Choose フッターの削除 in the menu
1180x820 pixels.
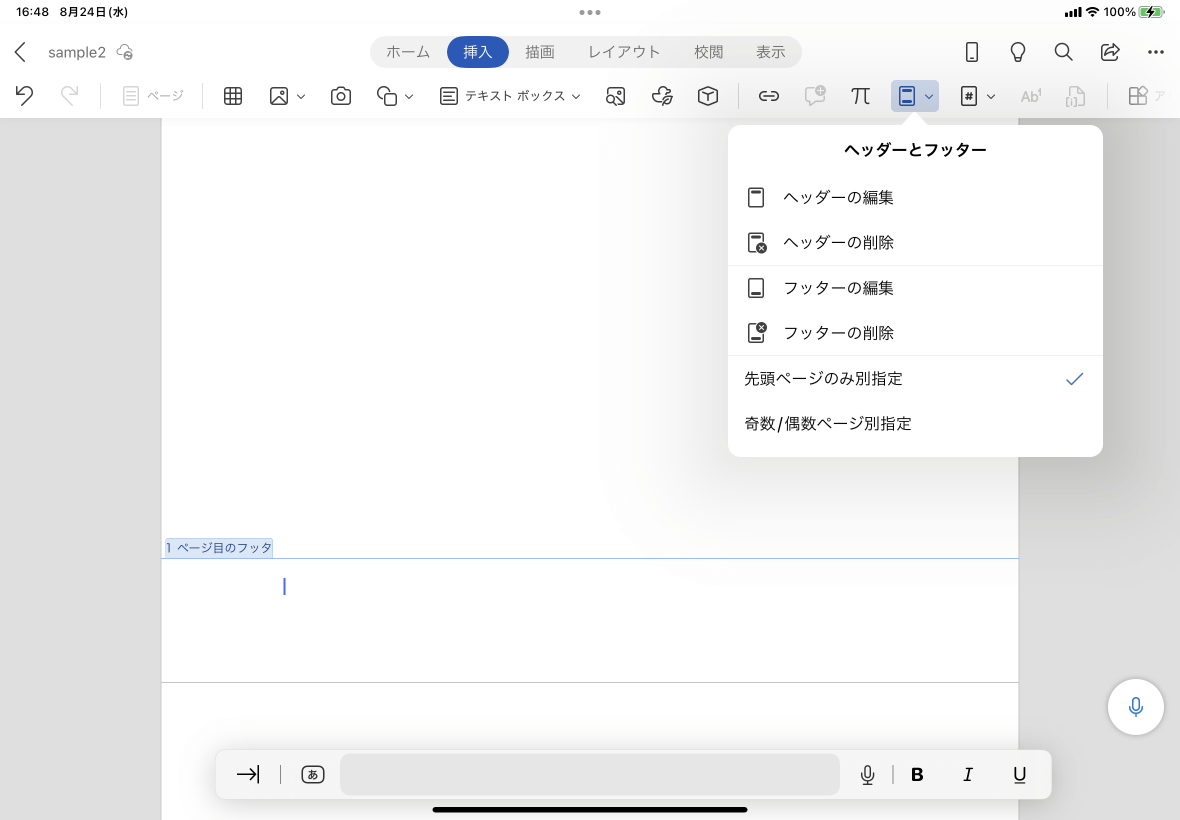915,333
